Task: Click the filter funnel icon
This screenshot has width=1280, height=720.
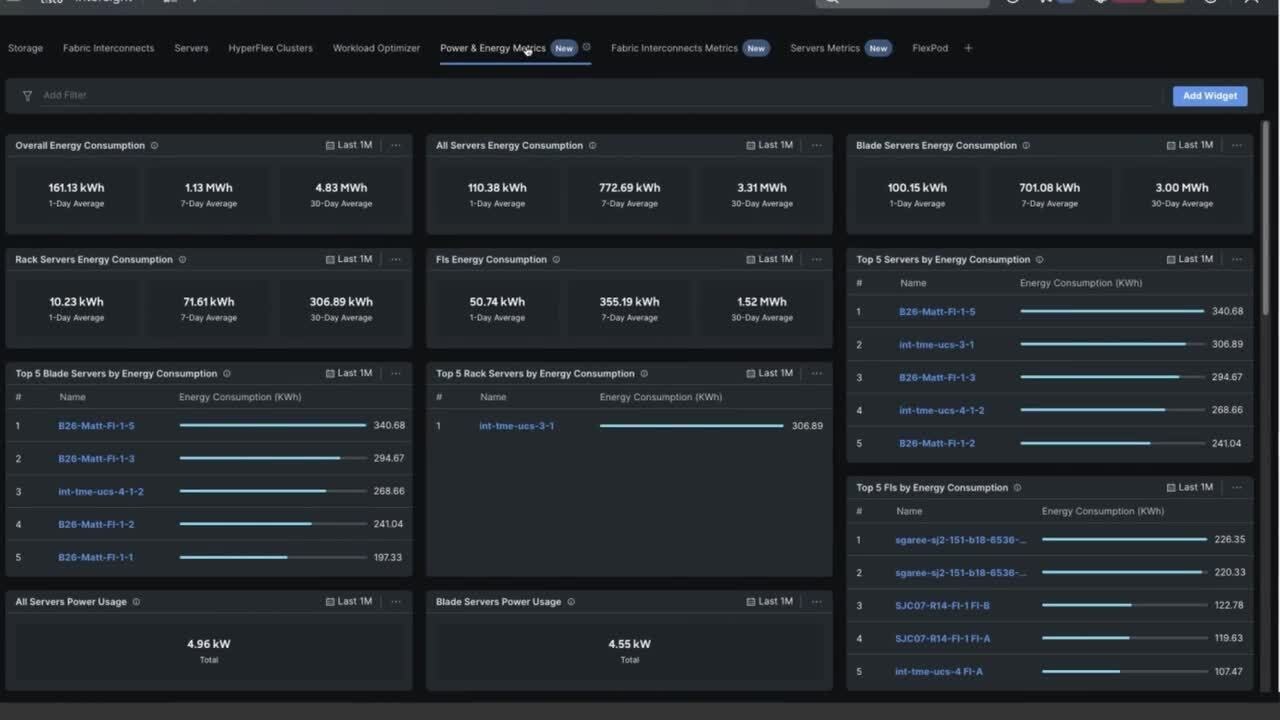Action: (27, 96)
